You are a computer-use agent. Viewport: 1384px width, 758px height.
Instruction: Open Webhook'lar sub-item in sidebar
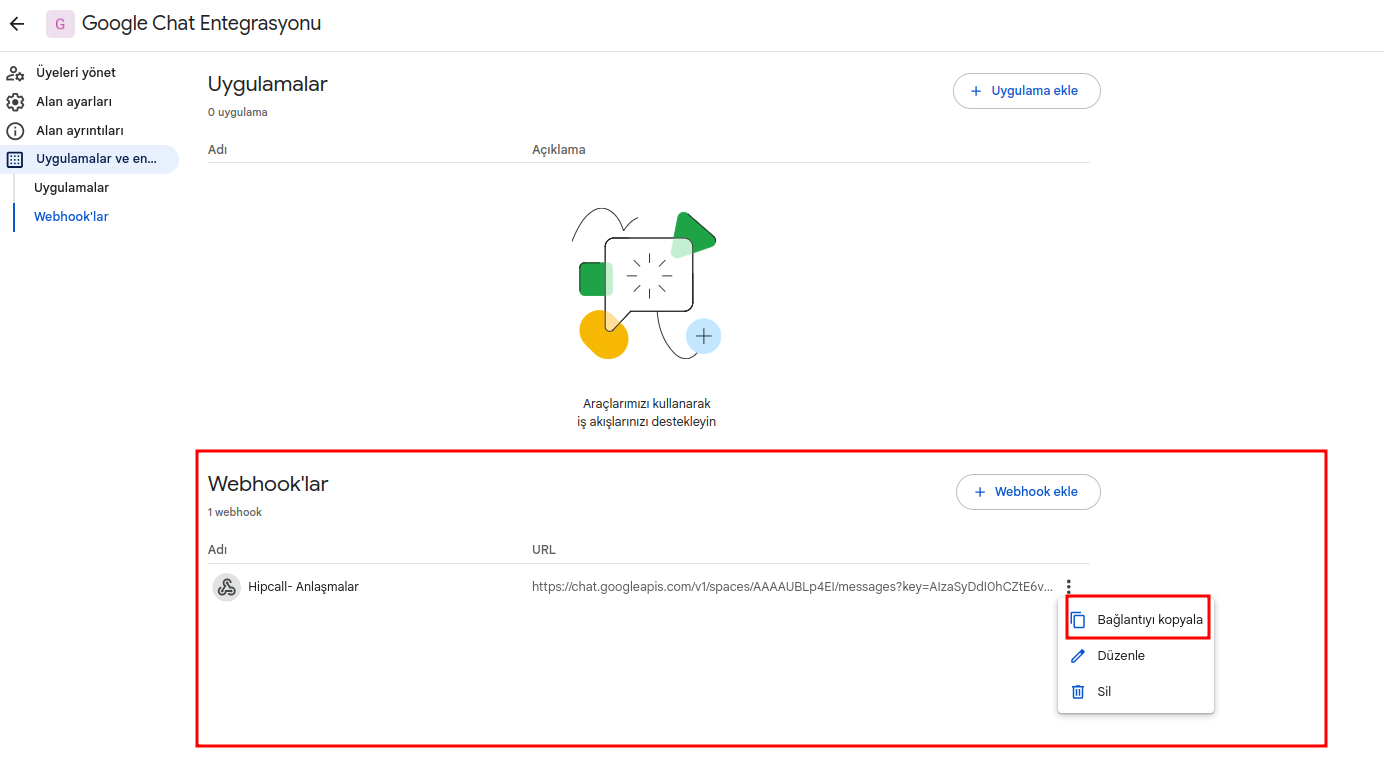(x=71, y=217)
